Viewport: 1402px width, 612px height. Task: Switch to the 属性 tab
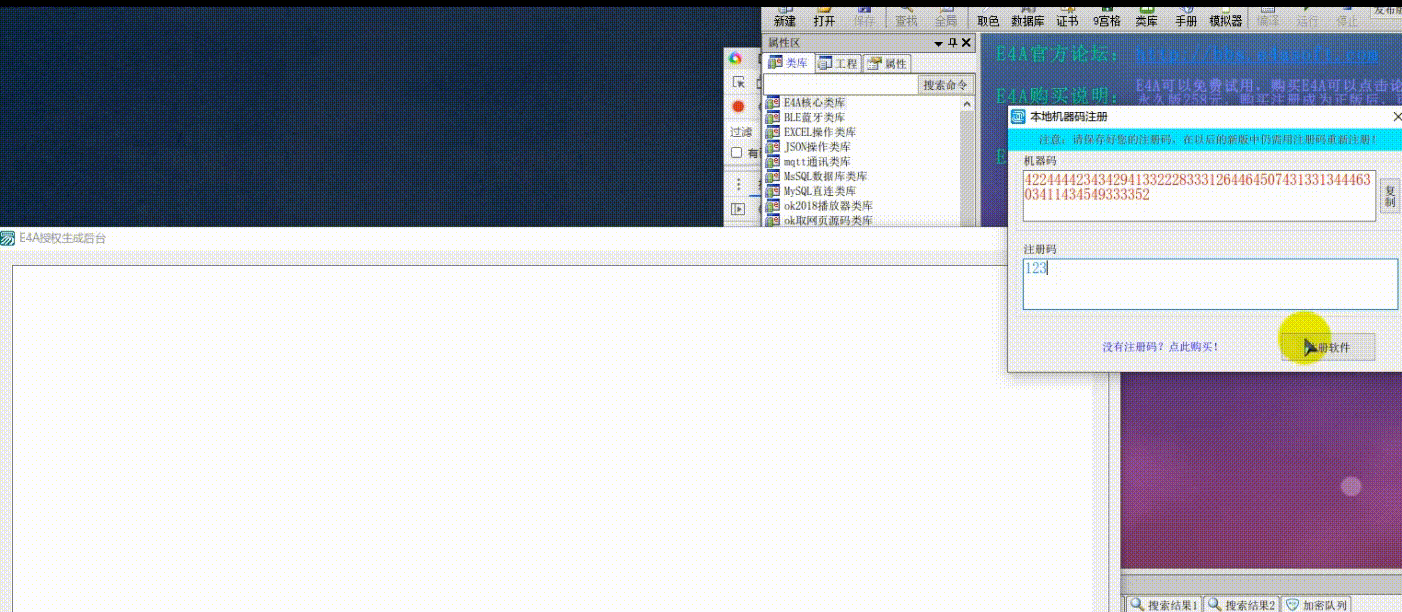coord(887,63)
